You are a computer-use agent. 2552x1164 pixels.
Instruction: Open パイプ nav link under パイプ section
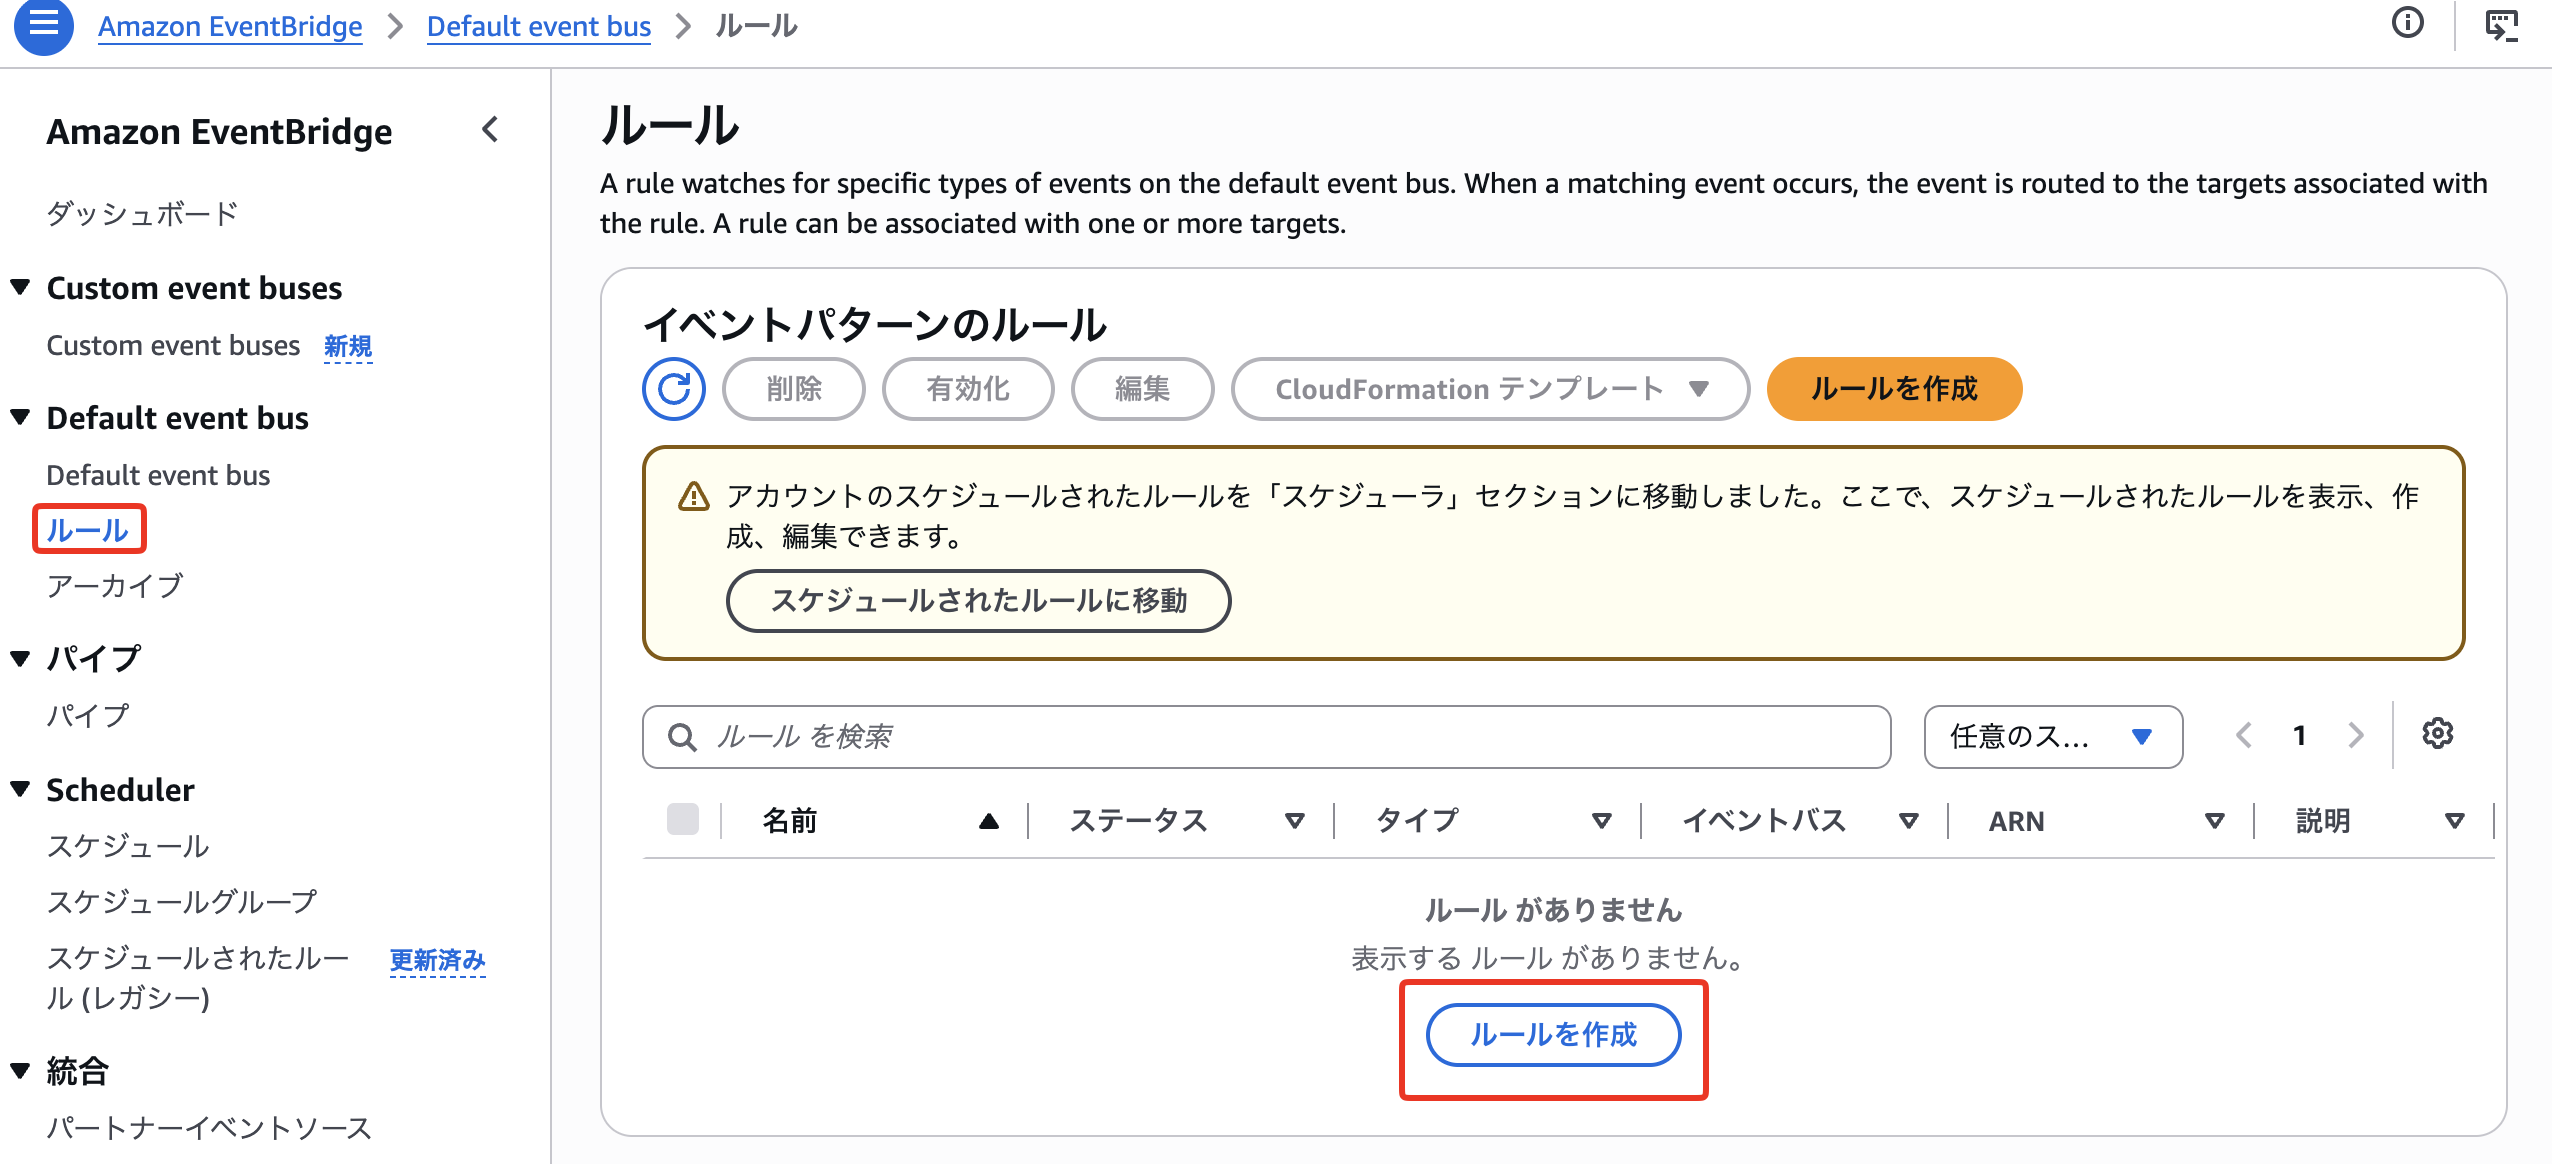(x=88, y=716)
